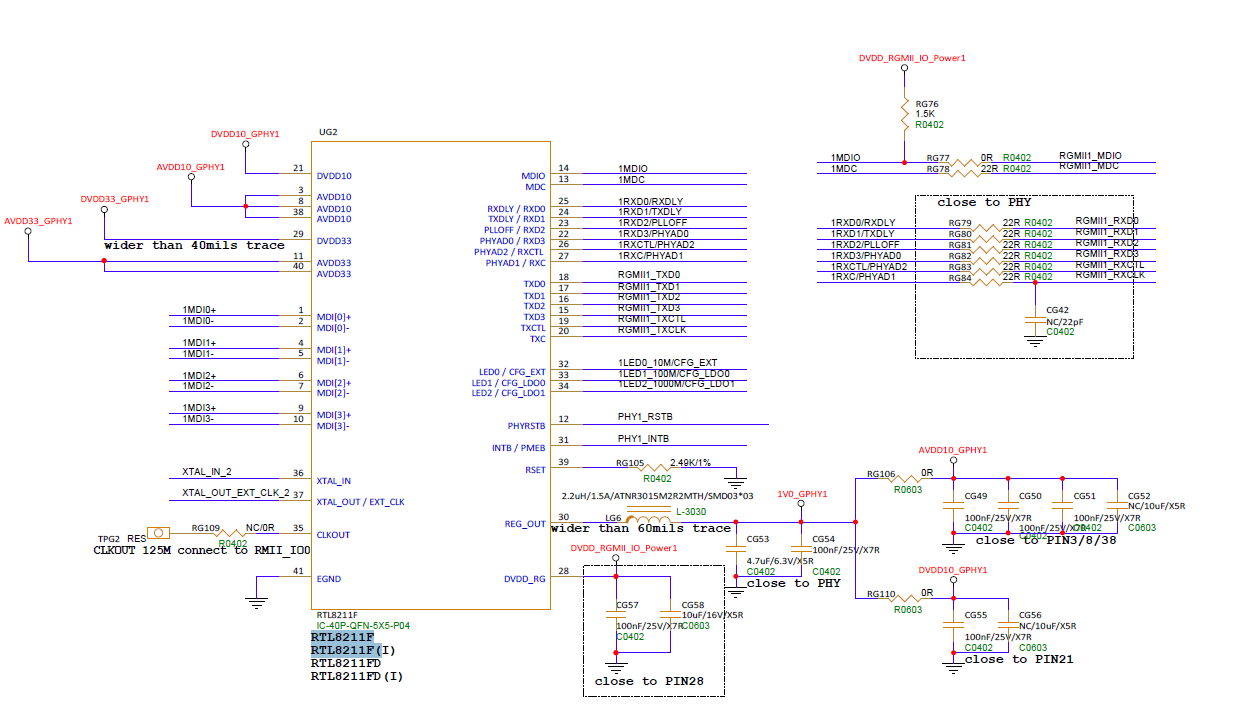
Task: Click the AVDD33_GPHY1 power port circle
Action: click(28, 231)
